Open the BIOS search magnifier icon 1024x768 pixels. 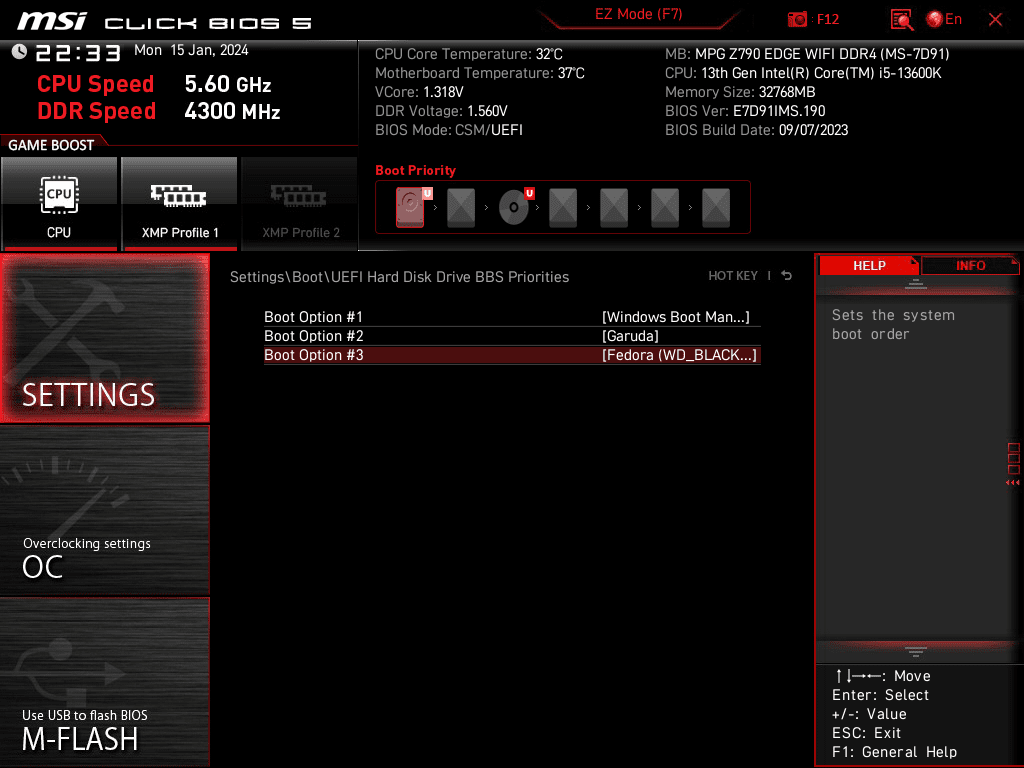tap(901, 20)
